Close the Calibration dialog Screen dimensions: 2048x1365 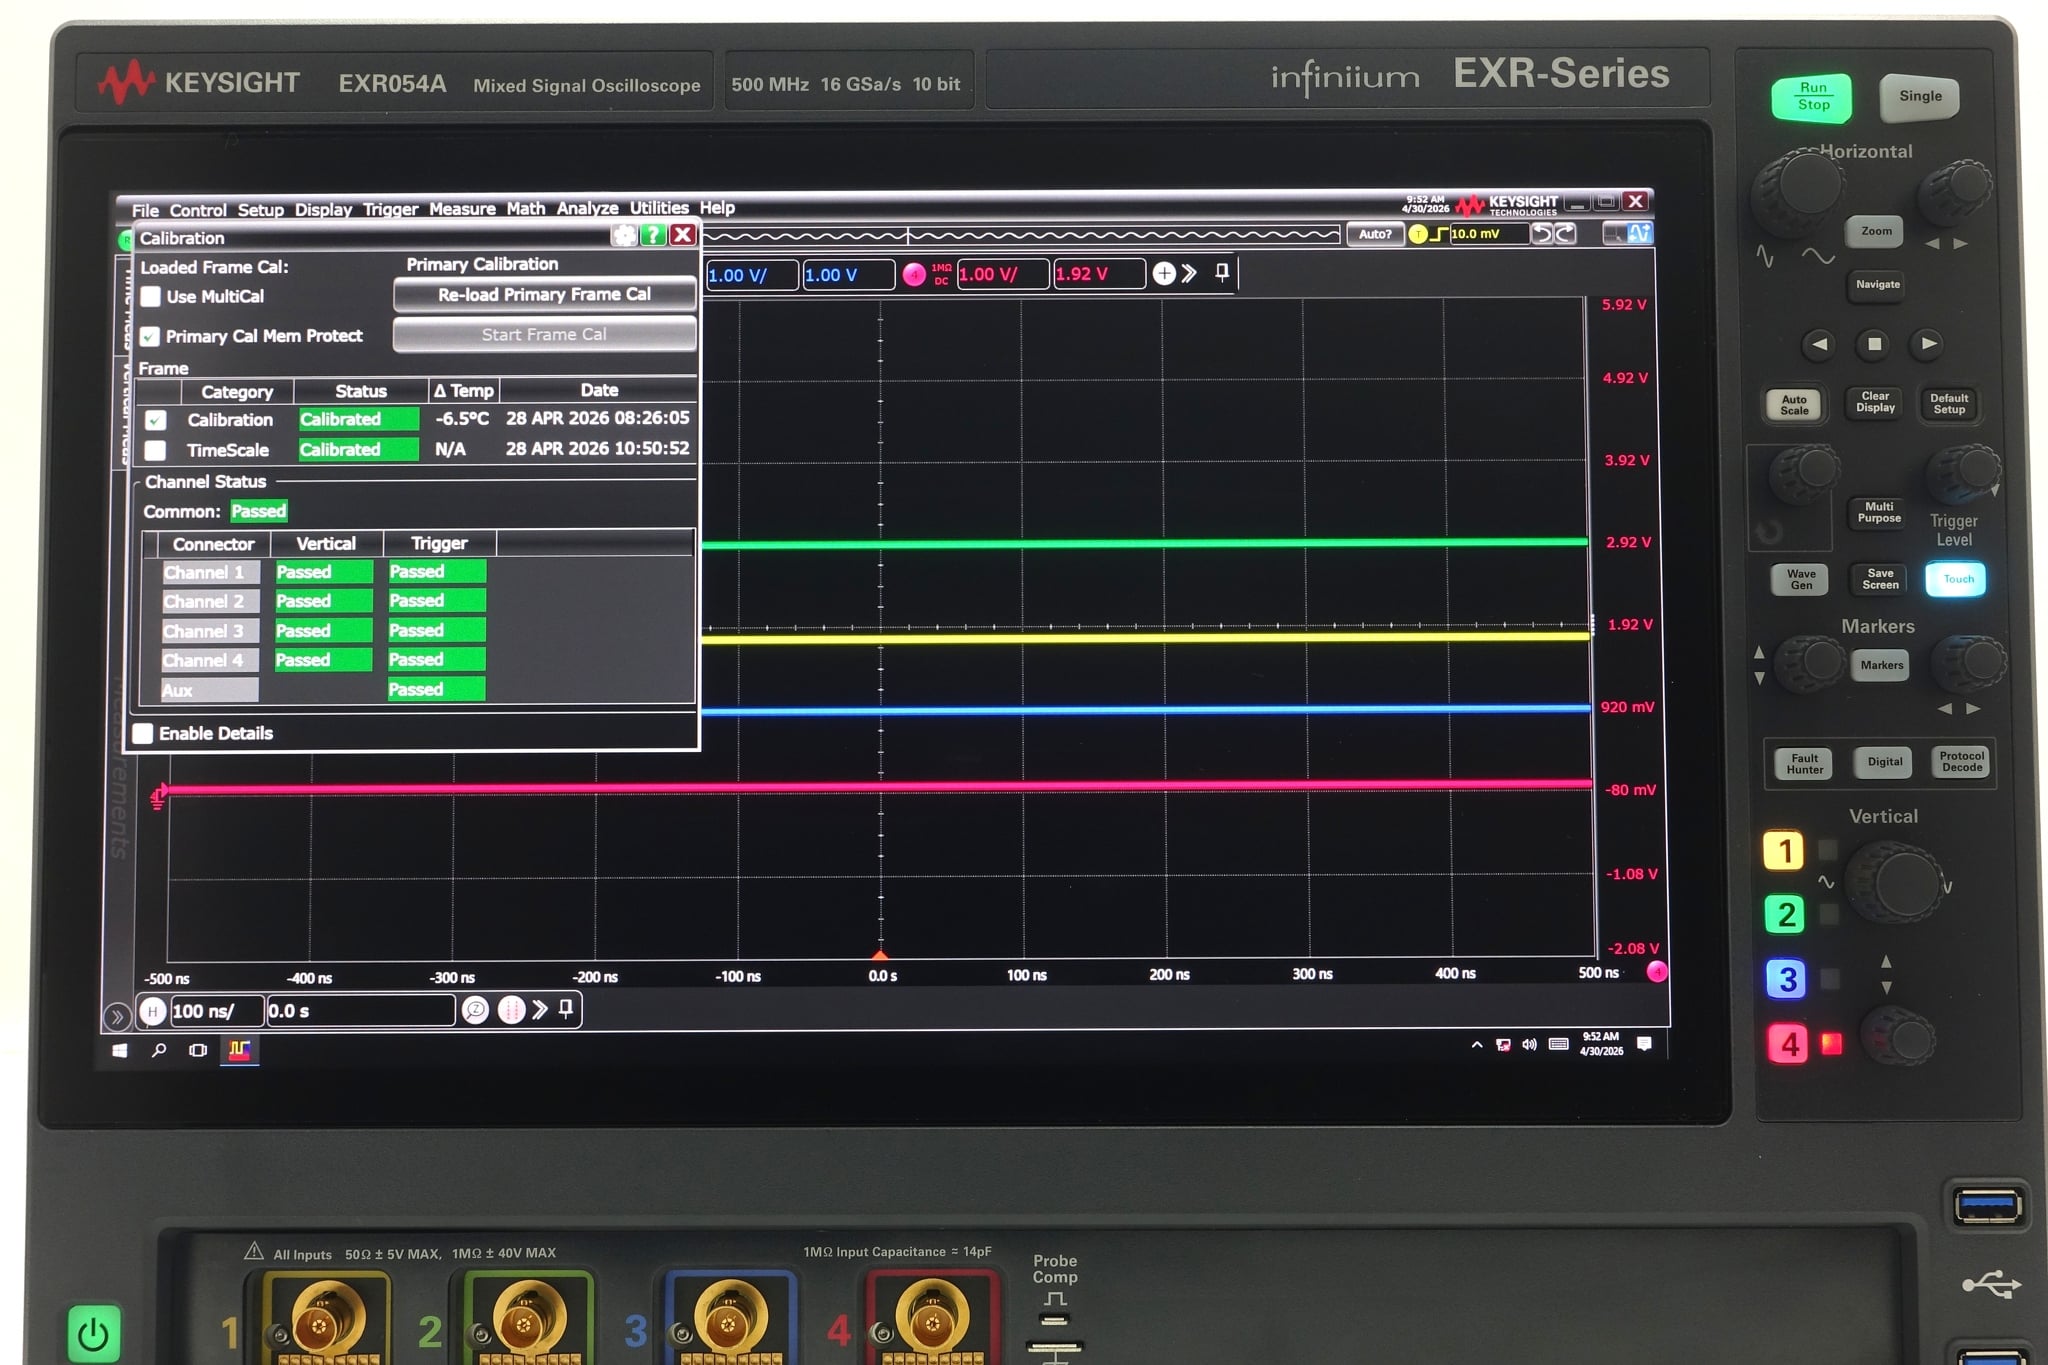[683, 235]
